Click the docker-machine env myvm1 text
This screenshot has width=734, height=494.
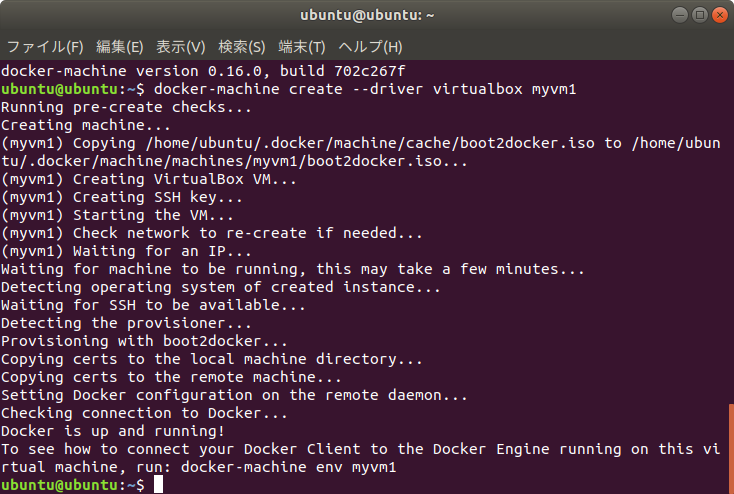point(288,467)
